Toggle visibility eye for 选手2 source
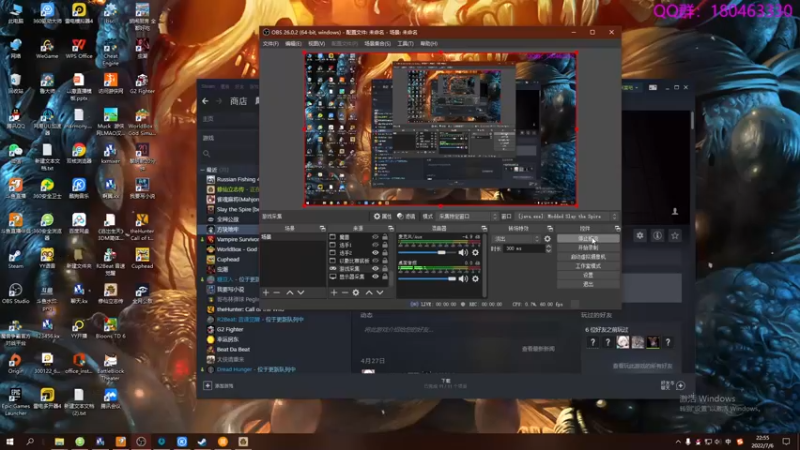Image resolution: width=800 pixels, height=450 pixels. coord(376,253)
